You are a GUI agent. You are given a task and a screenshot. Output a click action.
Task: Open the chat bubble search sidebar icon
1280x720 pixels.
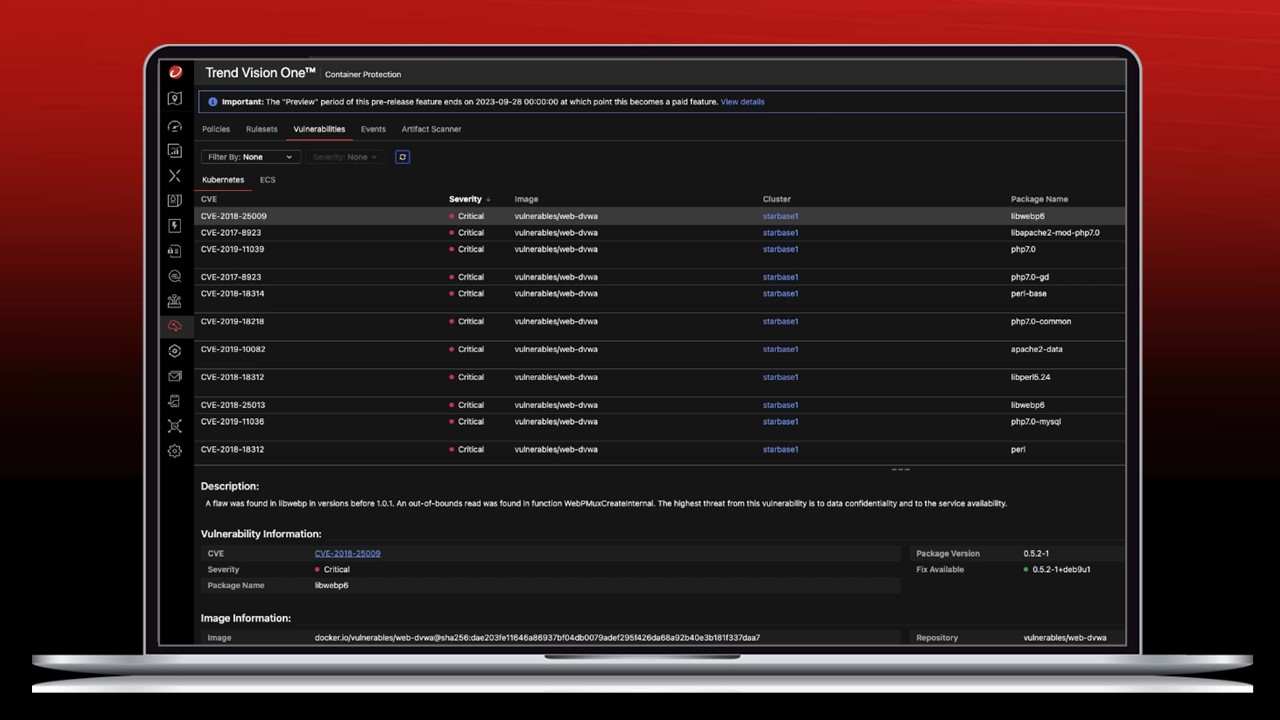click(x=175, y=276)
